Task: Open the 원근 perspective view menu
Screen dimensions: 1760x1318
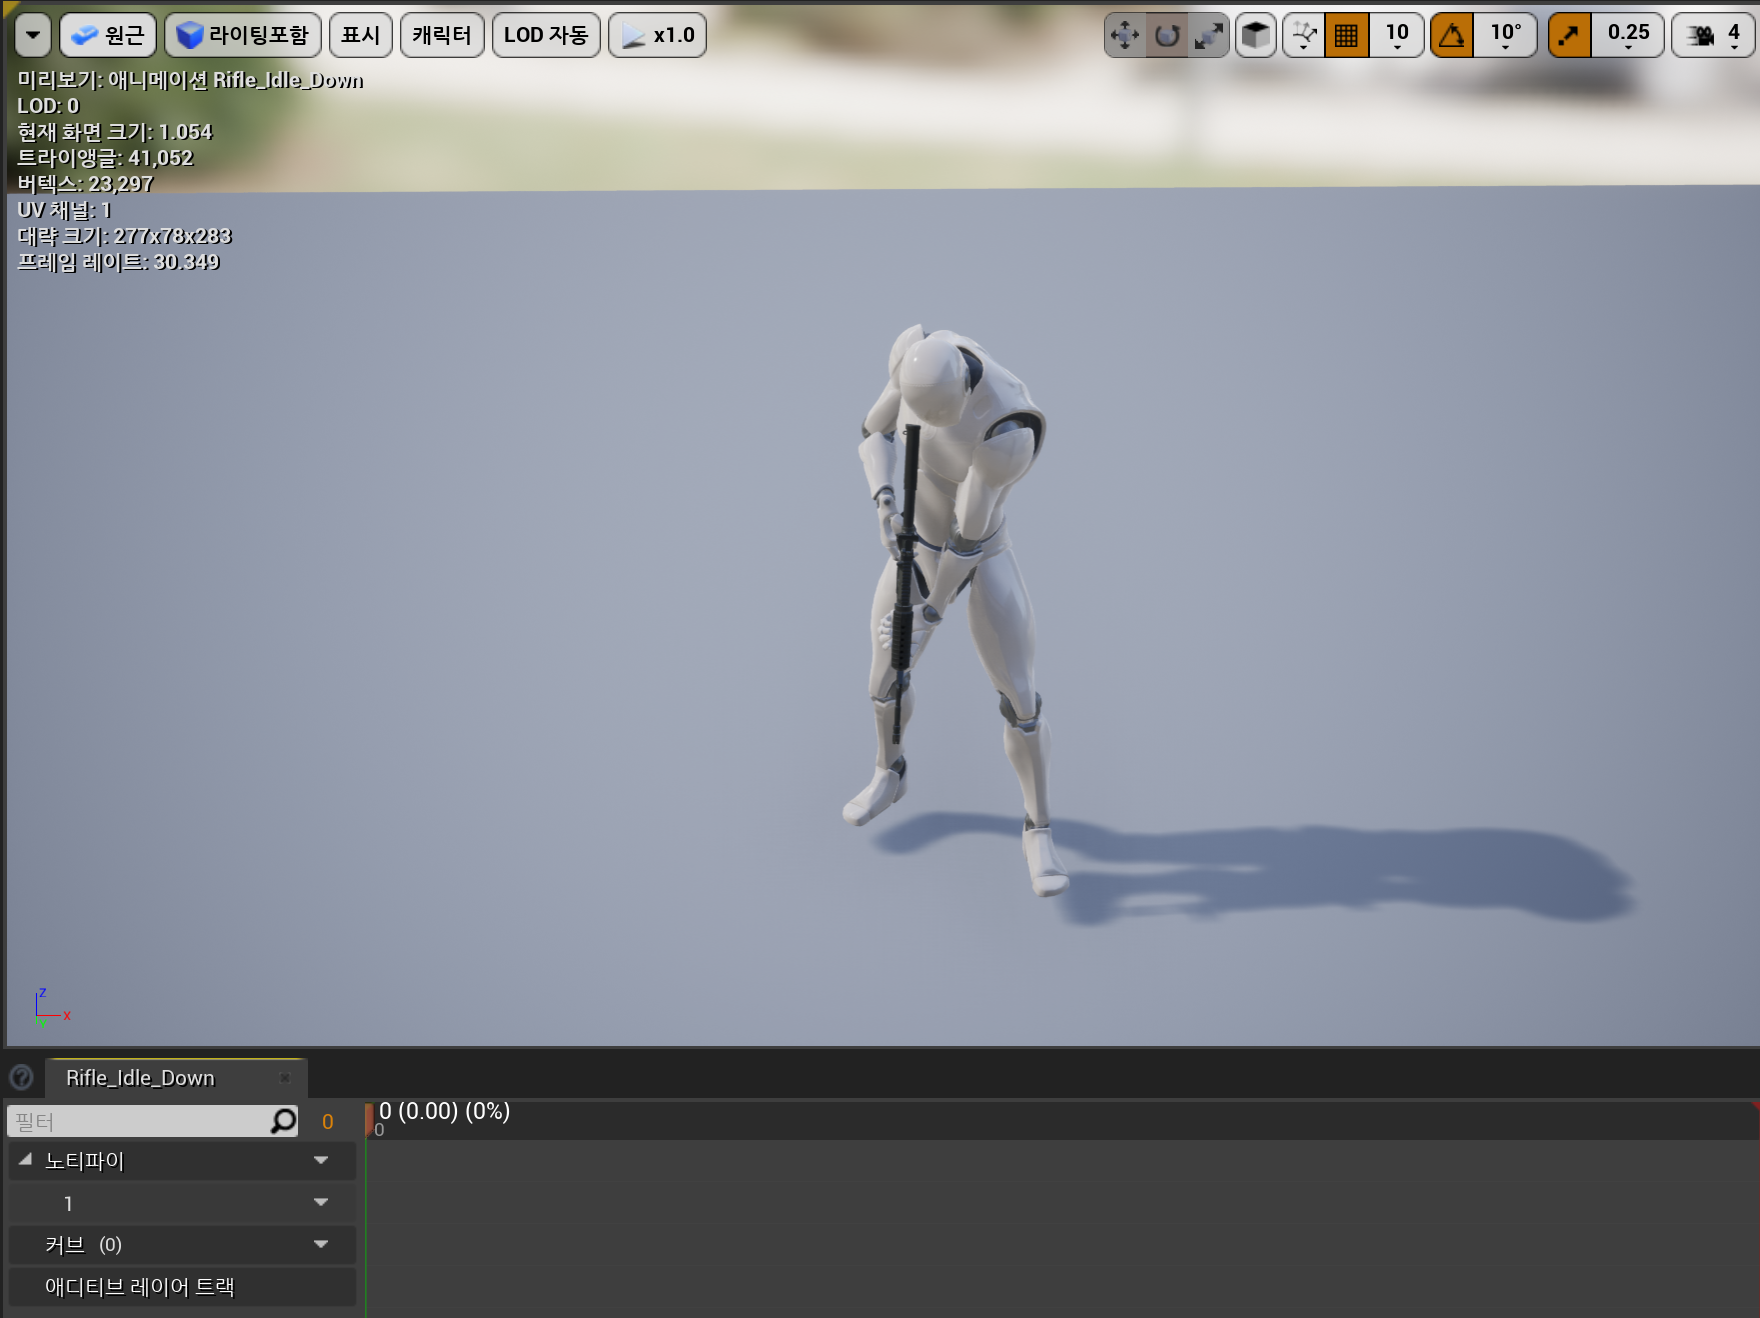Action: click(108, 35)
